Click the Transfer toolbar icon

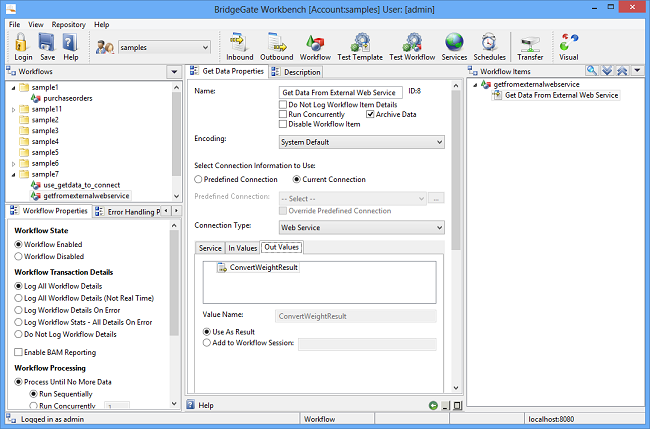coord(530,42)
